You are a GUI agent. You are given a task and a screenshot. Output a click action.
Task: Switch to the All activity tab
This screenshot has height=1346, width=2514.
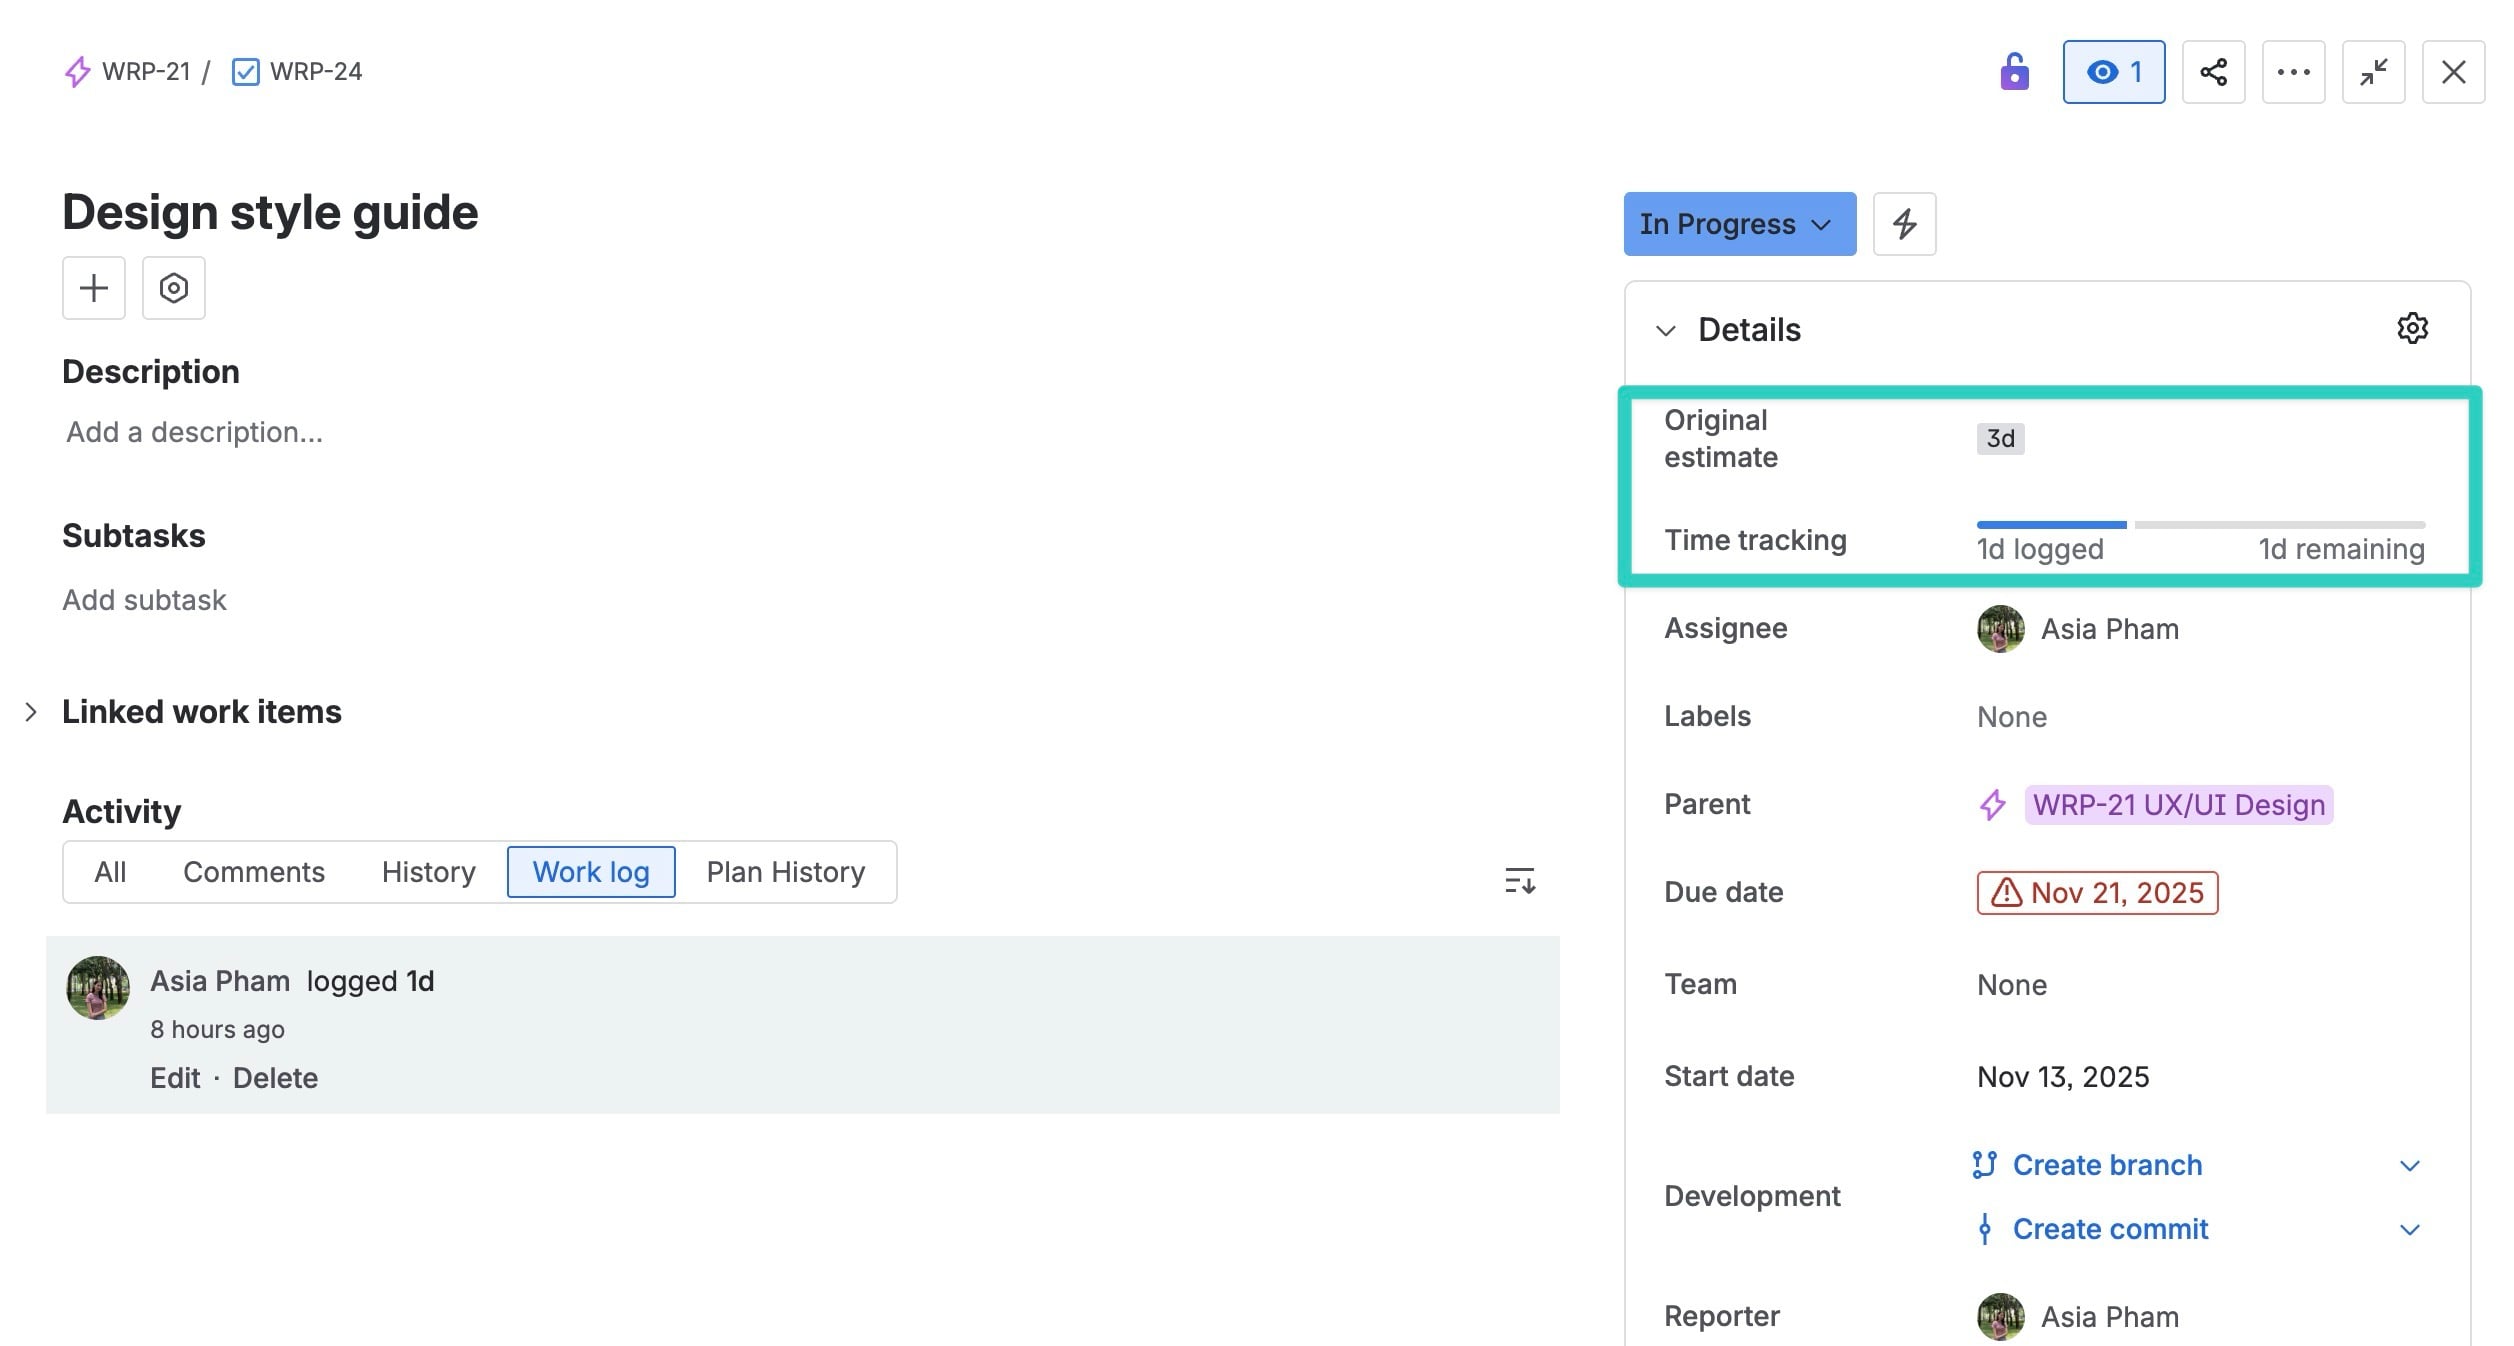tap(110, 872)
